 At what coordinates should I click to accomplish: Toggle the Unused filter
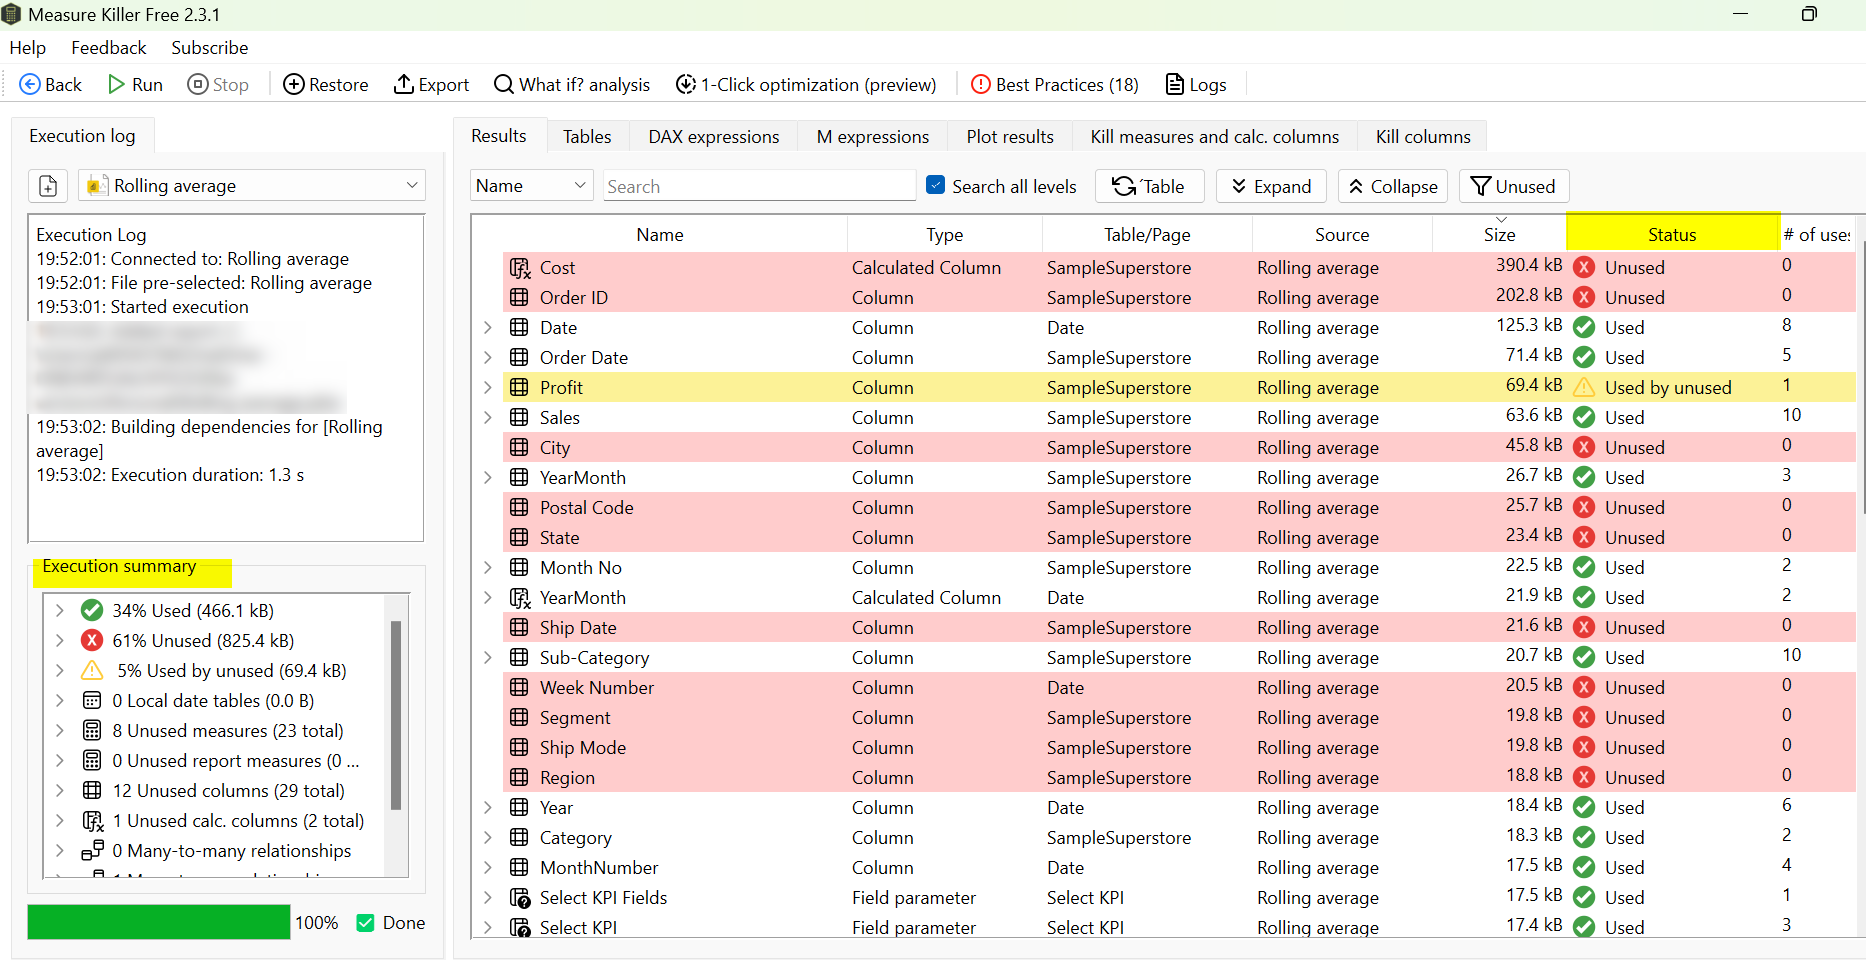coord(1513,186)
